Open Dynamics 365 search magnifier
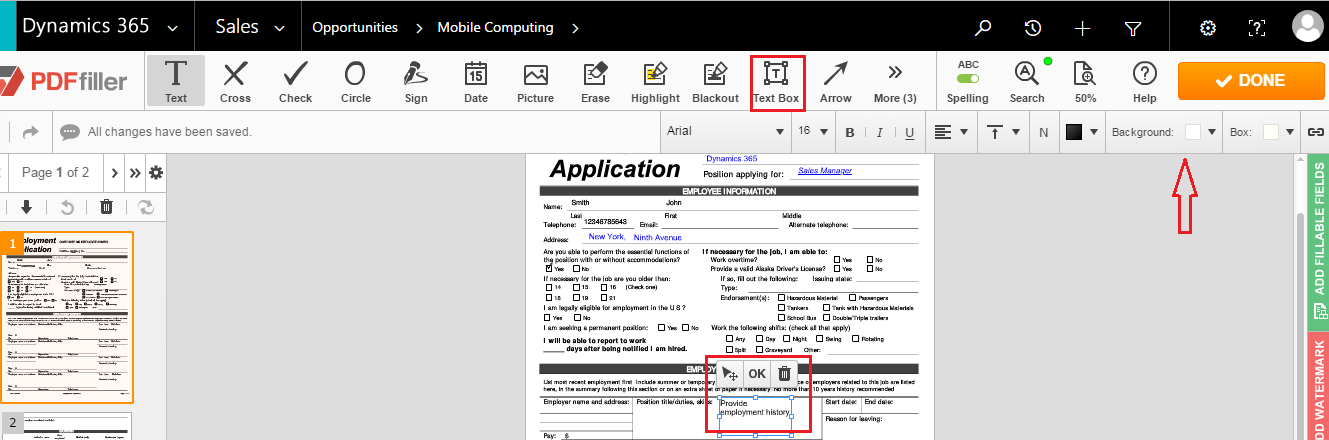This screenshot has height=440, width=1329. point(984,27)
